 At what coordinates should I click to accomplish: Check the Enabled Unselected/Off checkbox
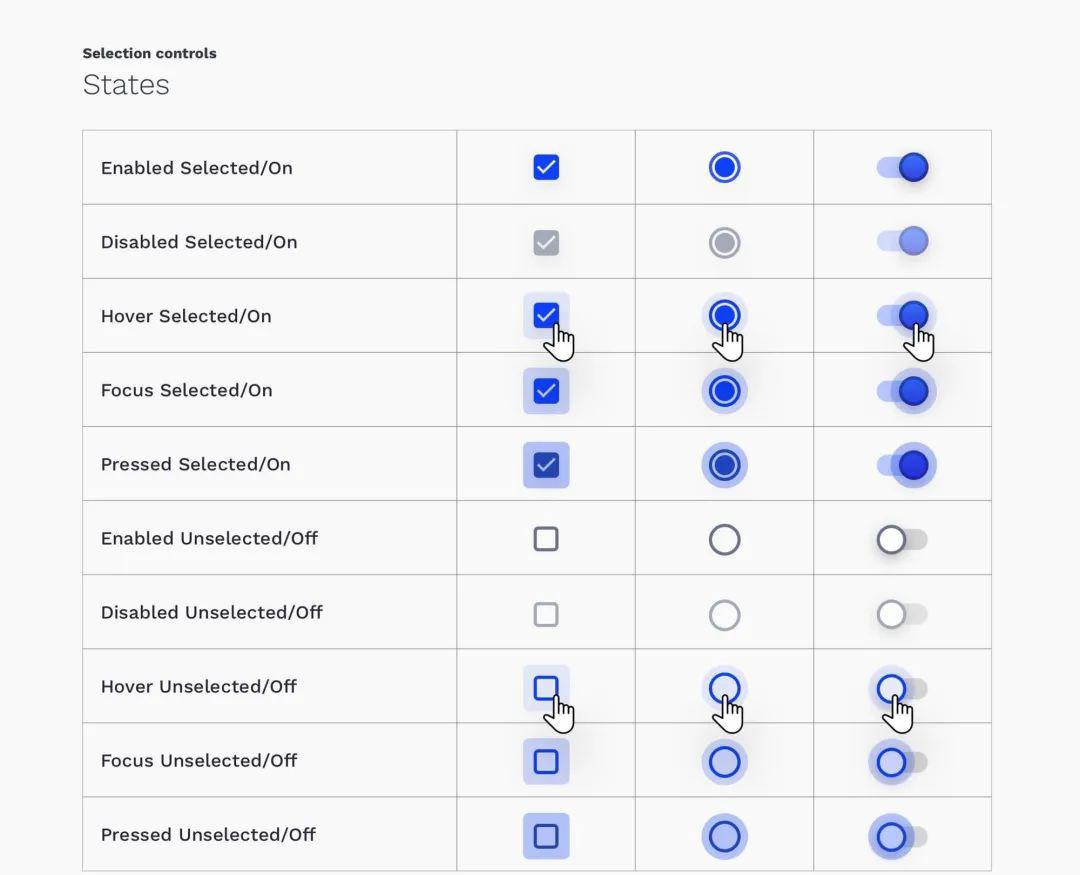[x=546, y=539]
